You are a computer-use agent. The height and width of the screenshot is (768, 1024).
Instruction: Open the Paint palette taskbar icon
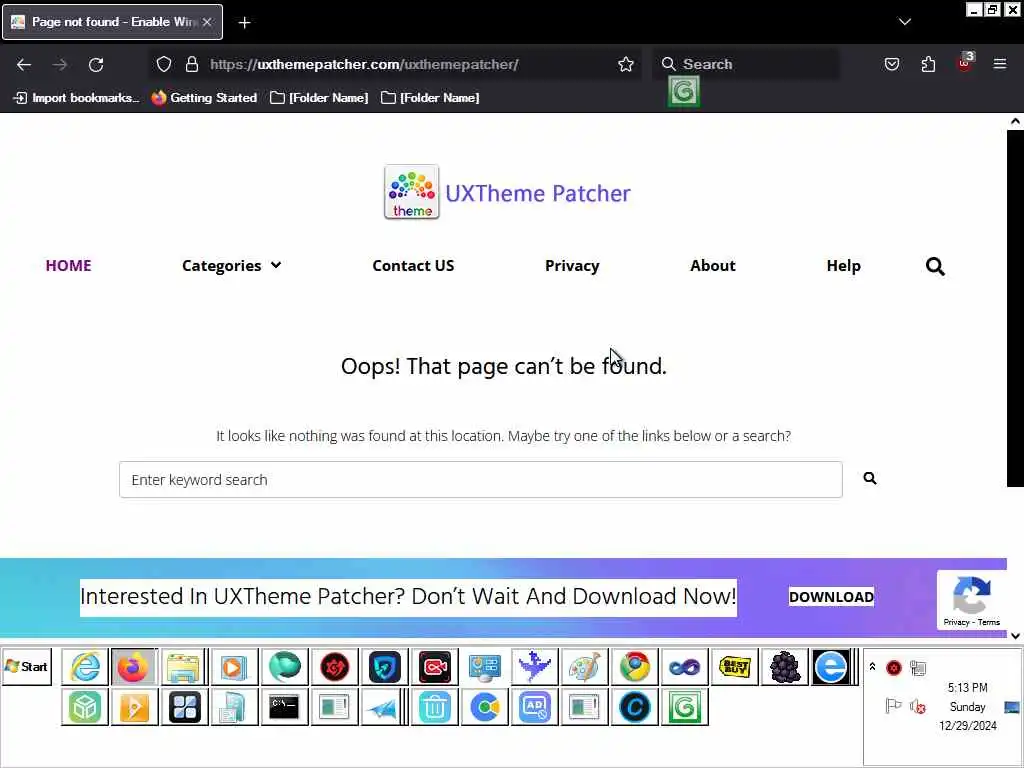(584, 667)
